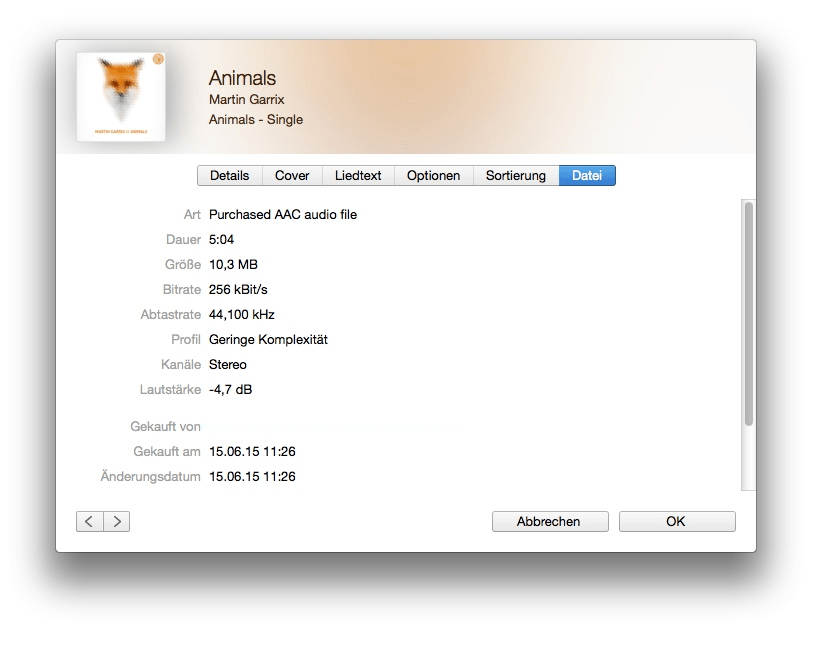The image size is (830, 648).
Task: Switch to the Optionen tab
Action: tap(434, 176)
